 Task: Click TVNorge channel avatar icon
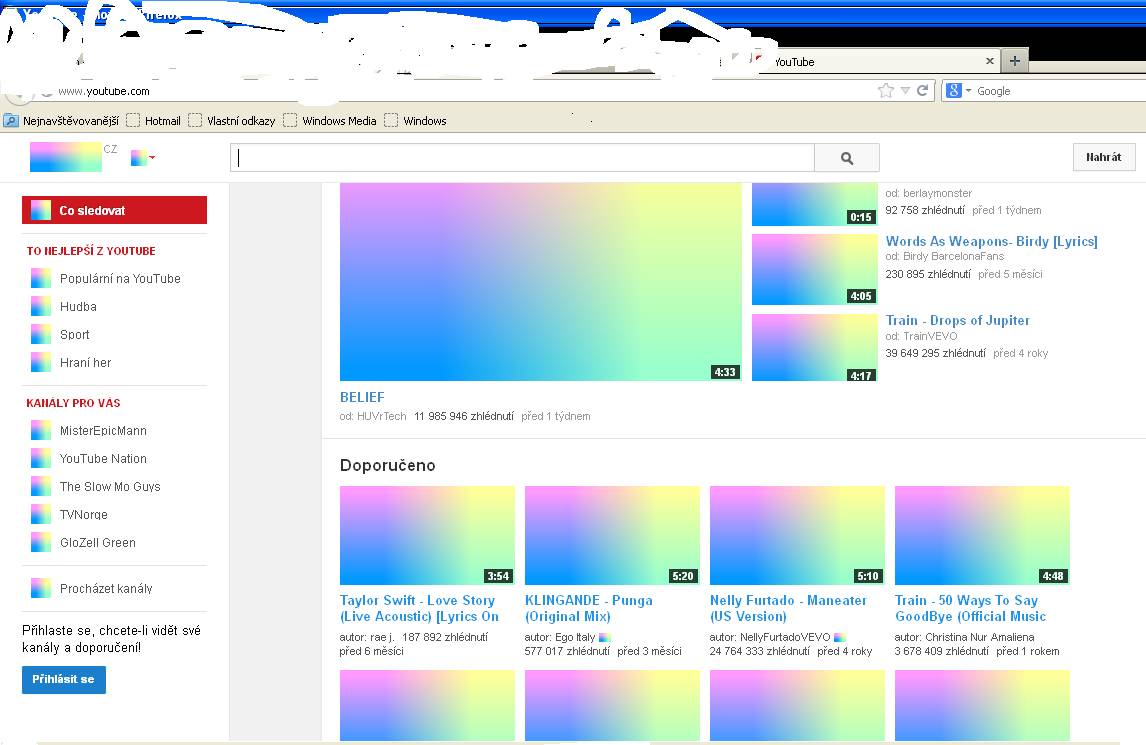coord(41,514)
